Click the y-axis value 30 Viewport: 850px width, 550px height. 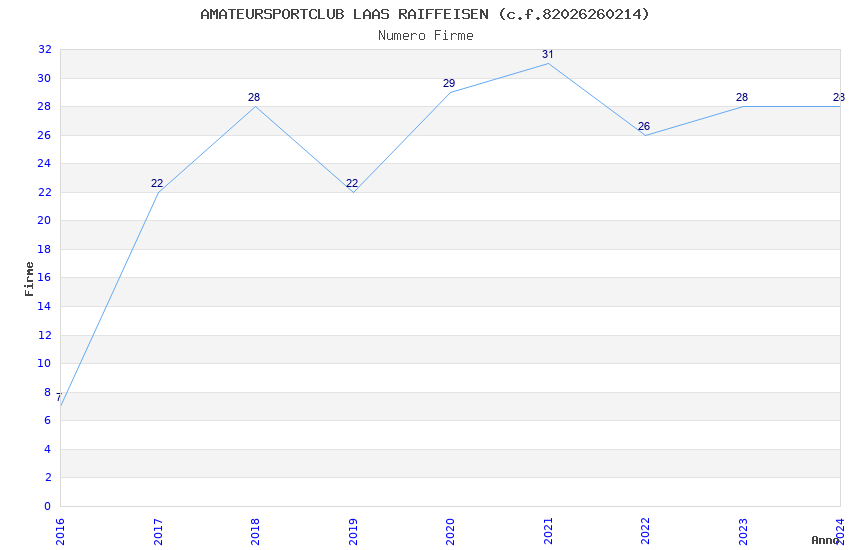point(44,79)
